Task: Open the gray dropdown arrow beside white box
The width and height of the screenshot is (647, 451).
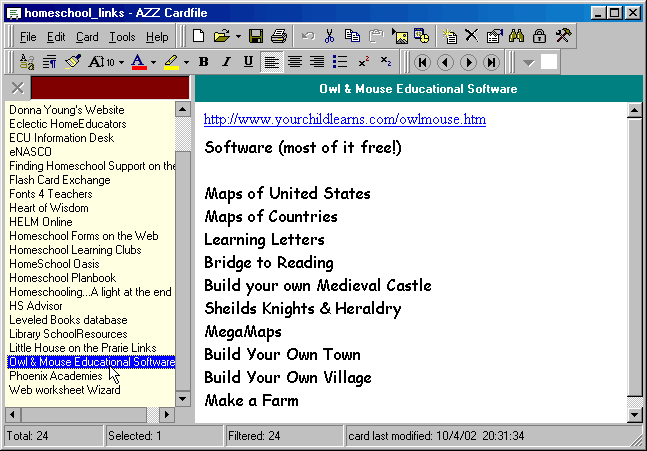Action: 529,63
